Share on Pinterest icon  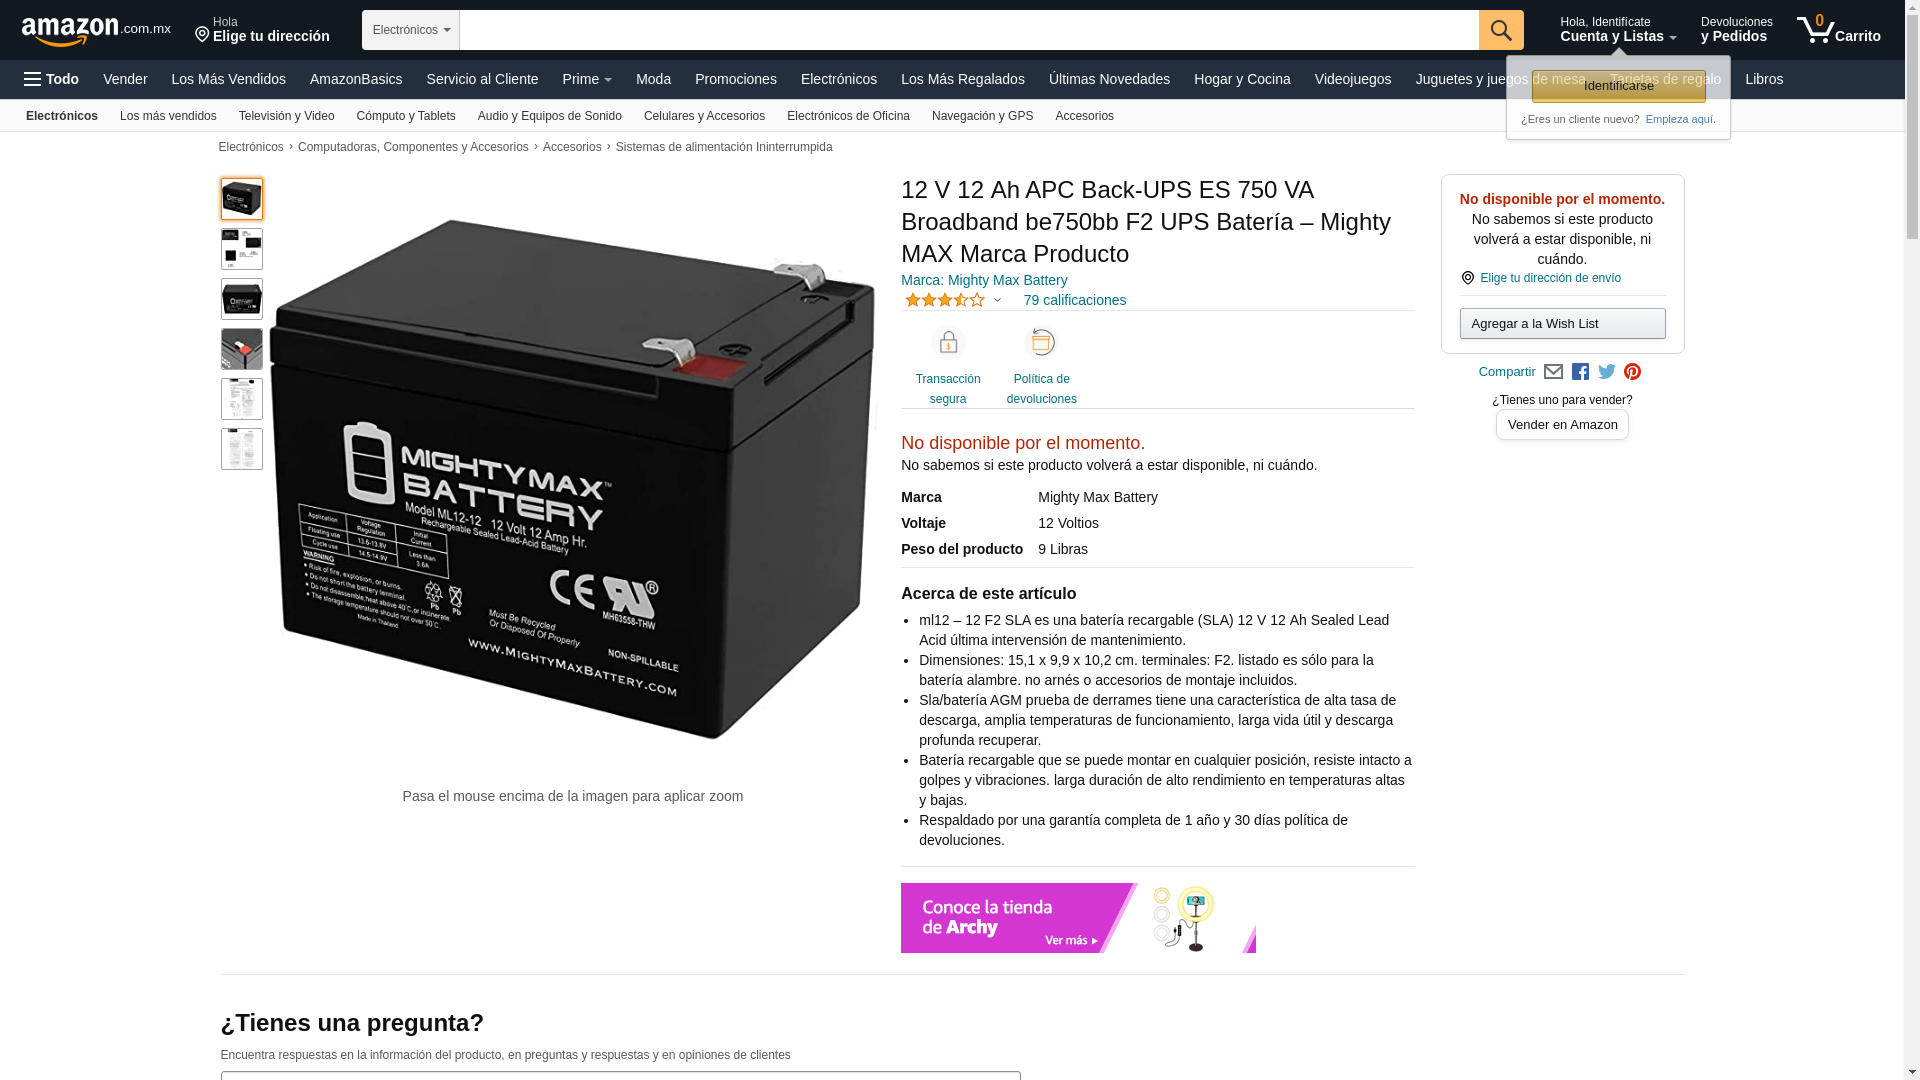[1633, 372]
